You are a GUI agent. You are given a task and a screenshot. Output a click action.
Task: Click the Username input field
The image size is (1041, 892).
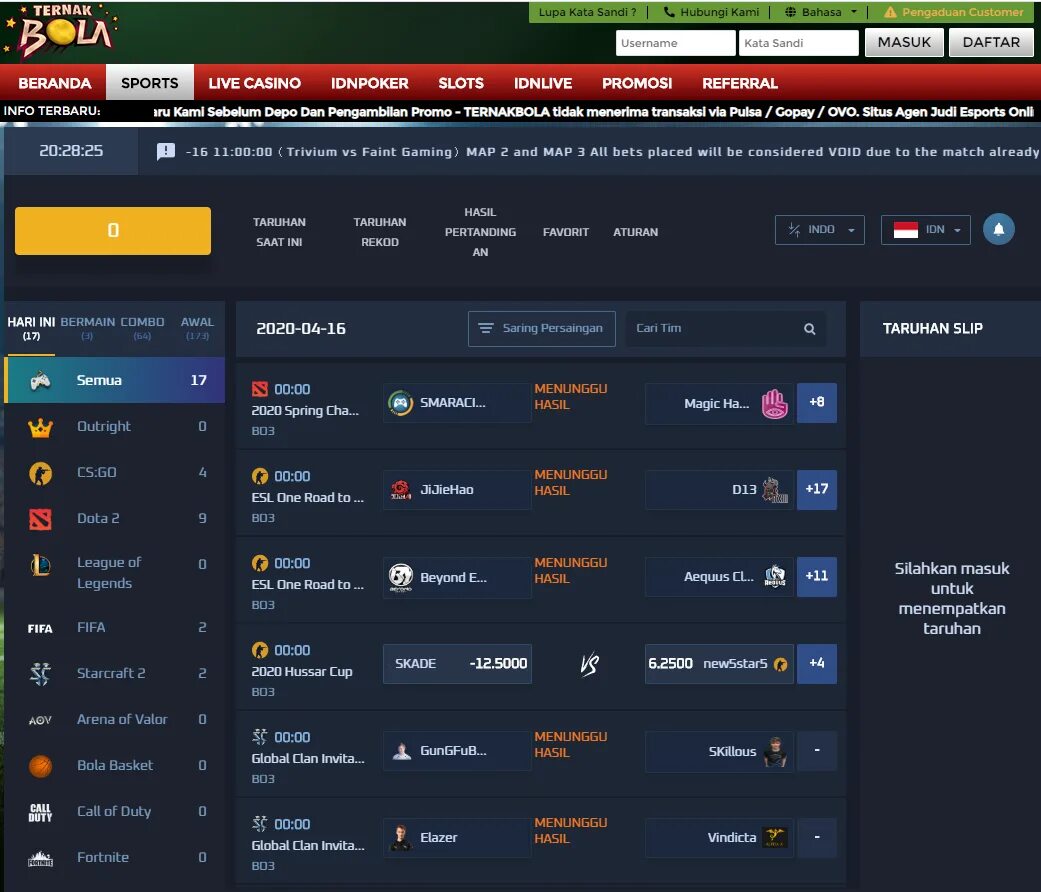tap(676, 43)
